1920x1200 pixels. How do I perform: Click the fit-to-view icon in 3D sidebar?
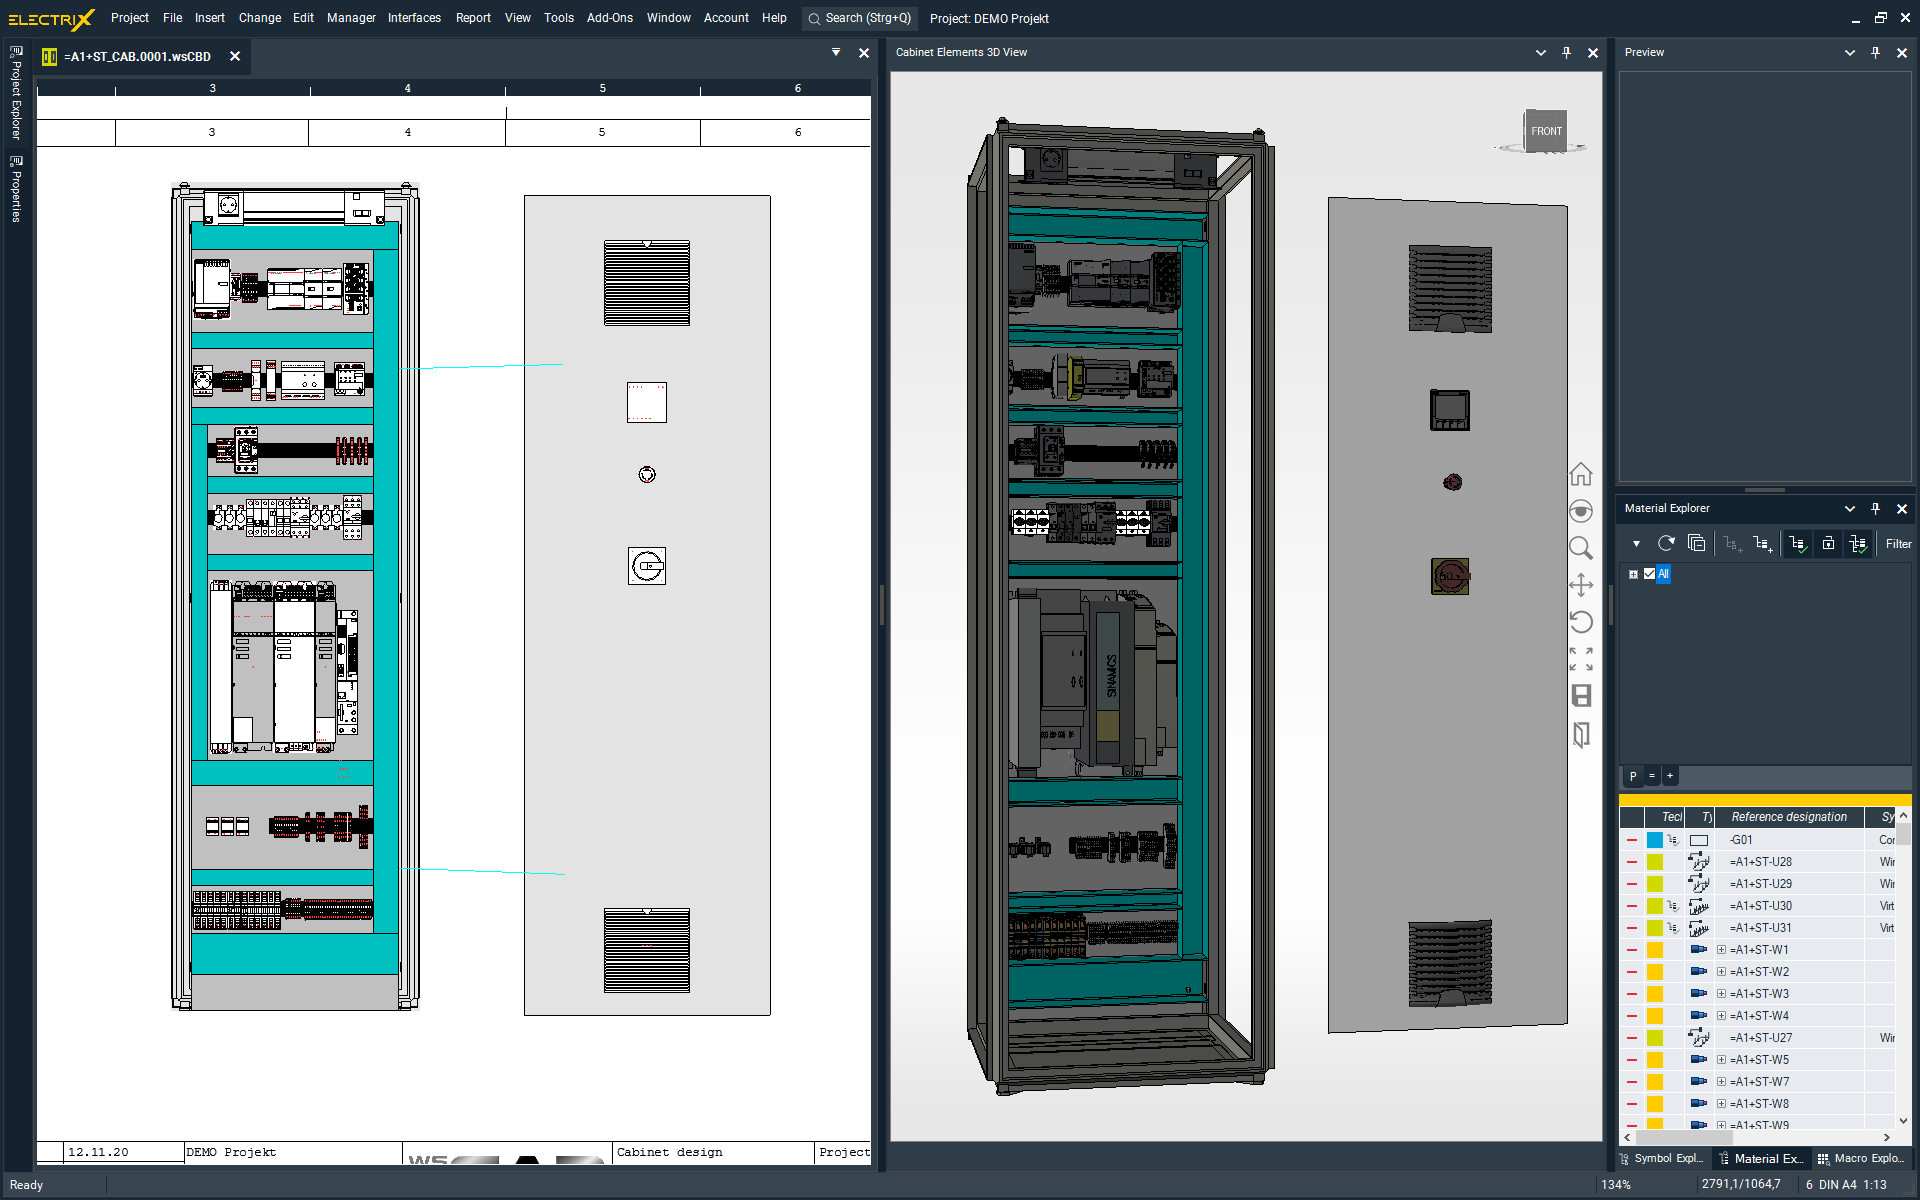pyautogui.click(x=1581, y=658)
